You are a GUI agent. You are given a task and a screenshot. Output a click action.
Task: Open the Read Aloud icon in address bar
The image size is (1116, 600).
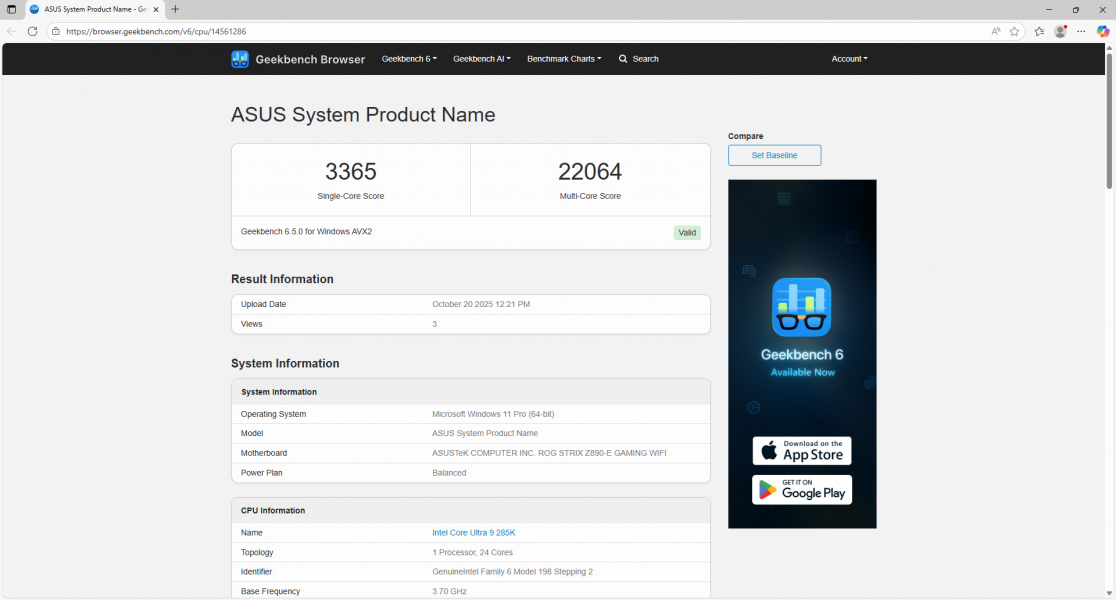(x=996, y=31)
